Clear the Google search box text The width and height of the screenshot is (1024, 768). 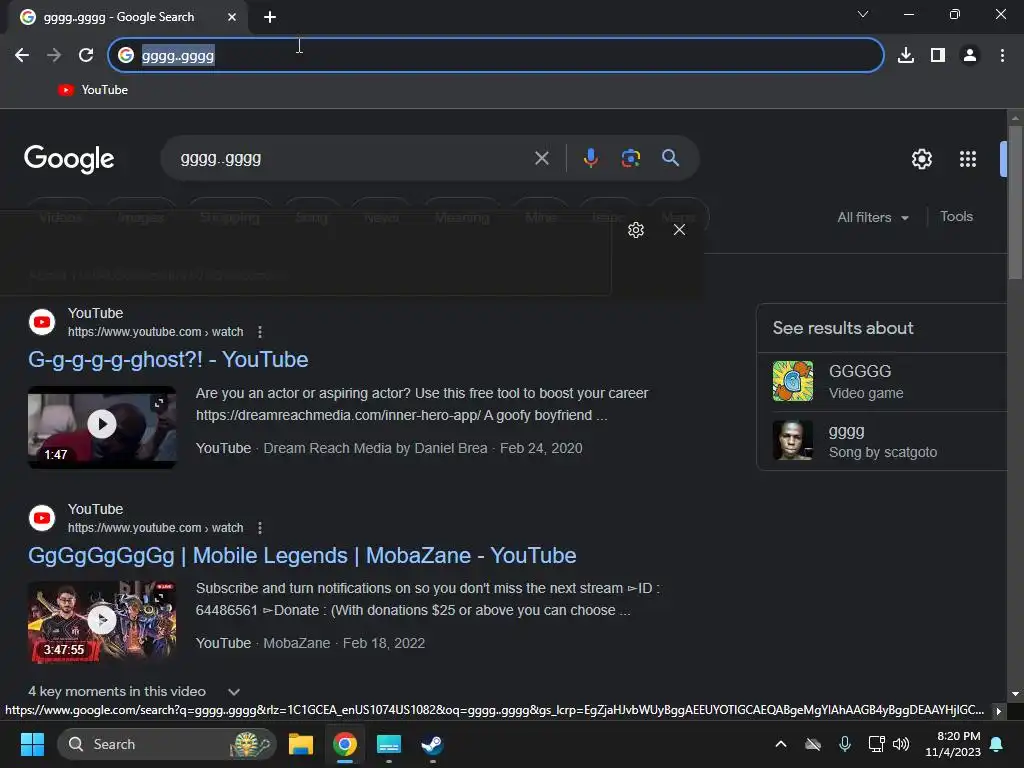[541, 158]
